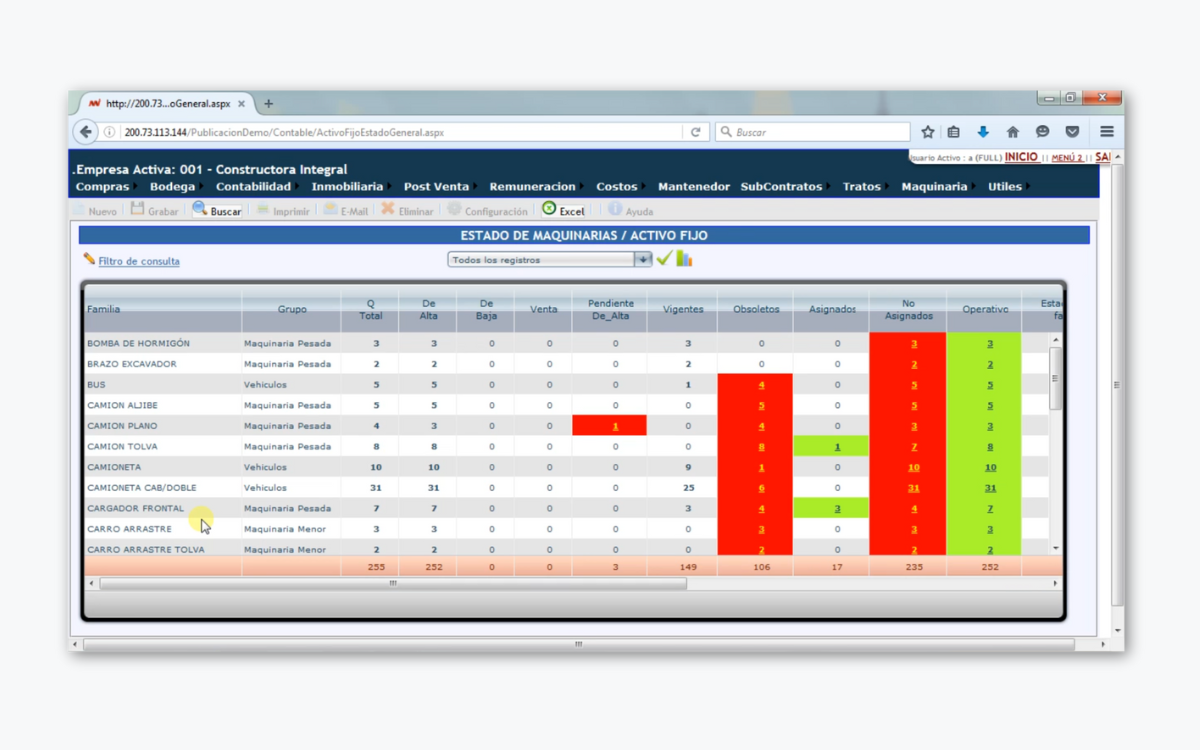1200x750 pixels.
Task: Open the Pocket icon in the toolbar
Action: [1072, 132]
